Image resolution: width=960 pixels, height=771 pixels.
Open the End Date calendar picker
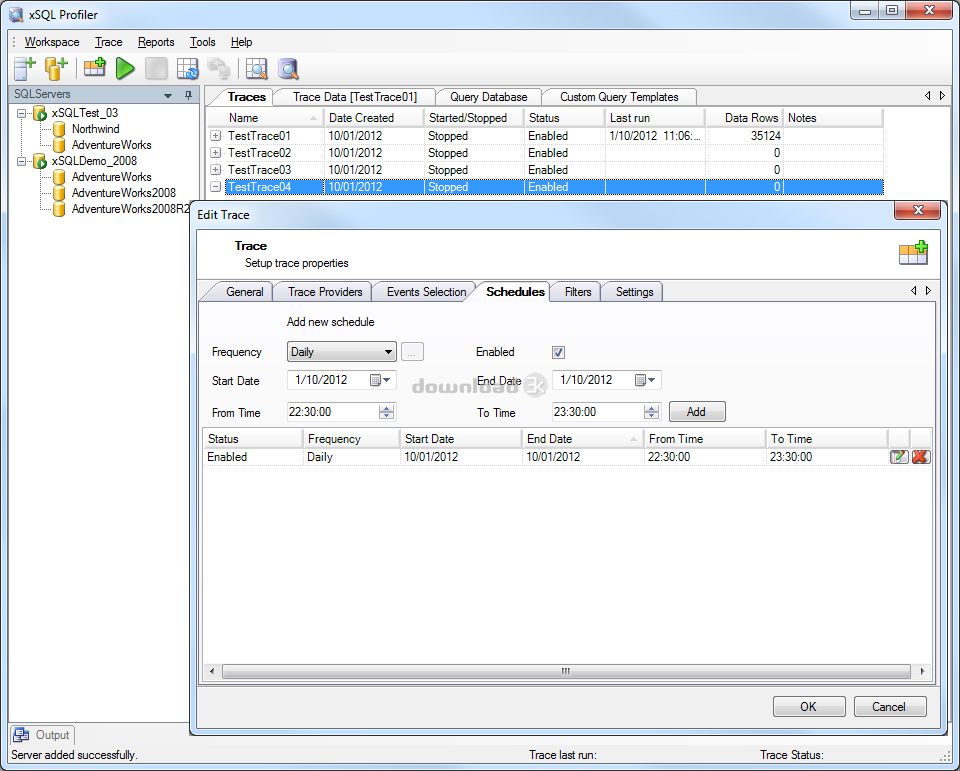(645, 380)
